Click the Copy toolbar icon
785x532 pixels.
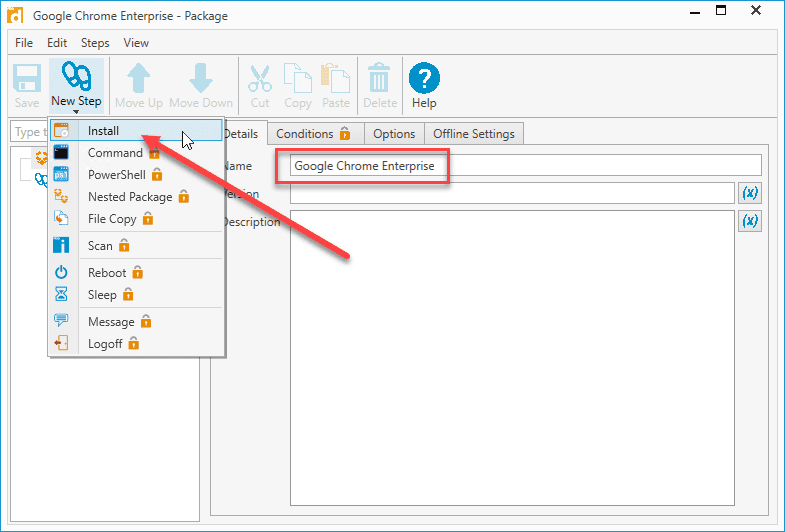coord(297,78)
